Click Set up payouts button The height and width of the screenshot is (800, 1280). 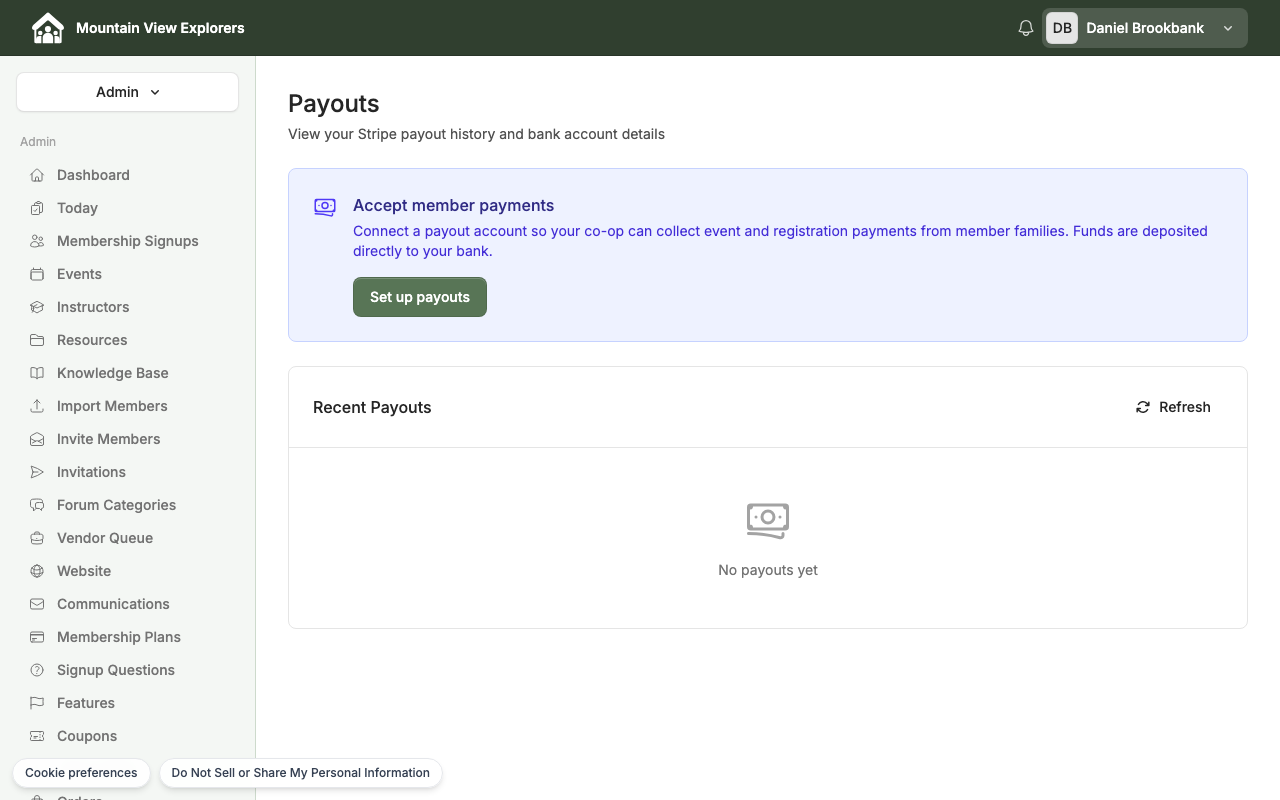tap(420, 297)
